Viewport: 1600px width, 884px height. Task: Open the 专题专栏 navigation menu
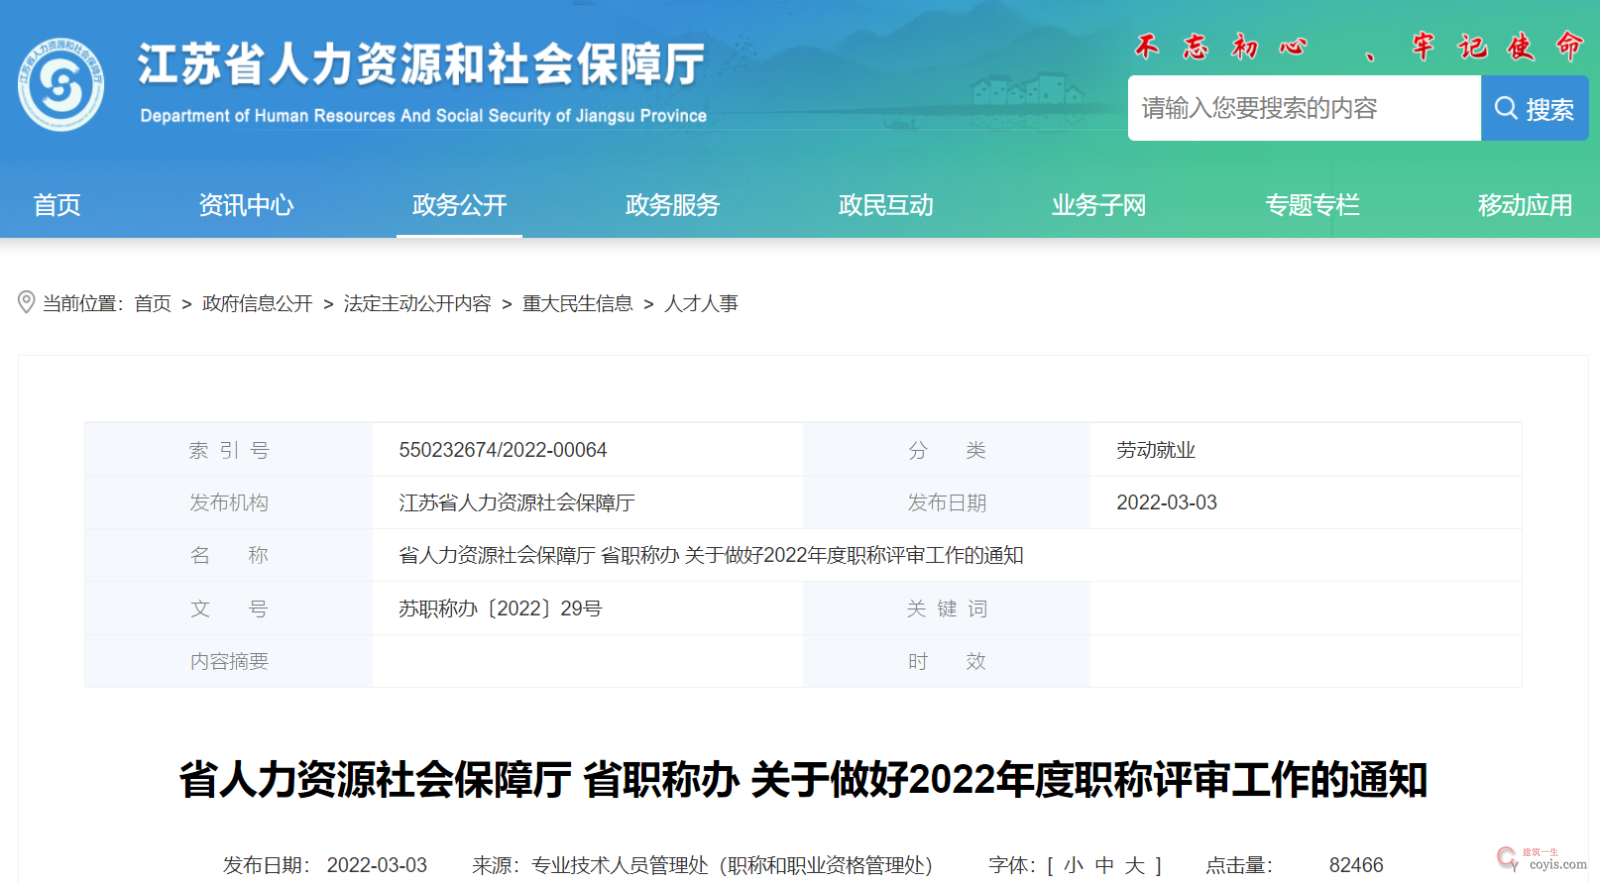(x=1312, y=205)
